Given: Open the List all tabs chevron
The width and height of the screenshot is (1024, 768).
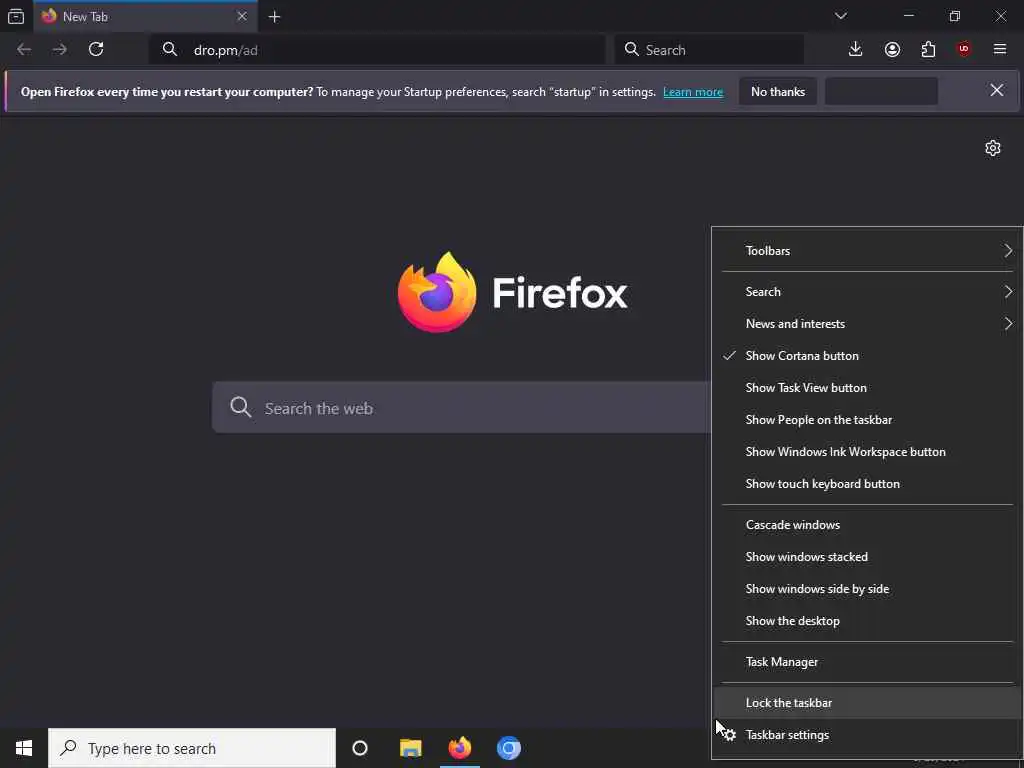Looking at the screenshot, I should click(x=840, y=16).
